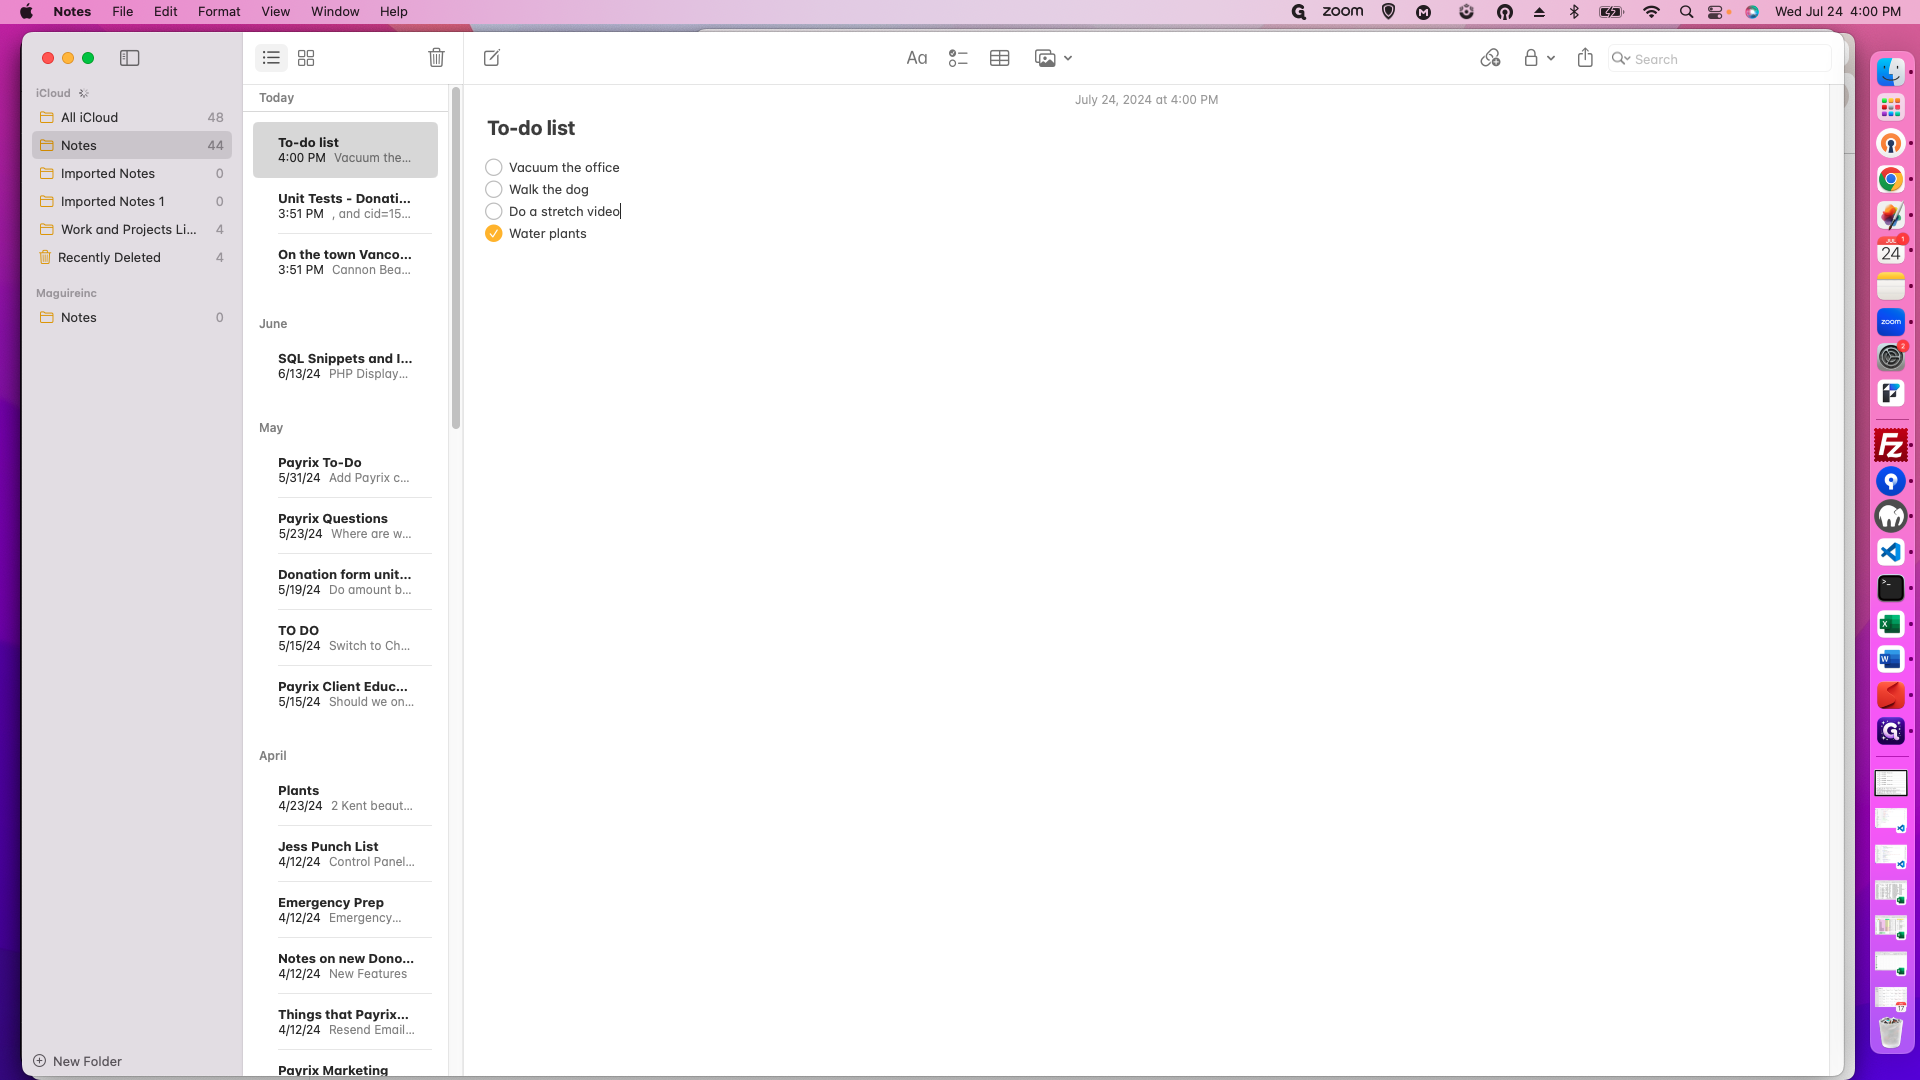Open Word from the Dock
This screenshot has height=1080, width=1920.
pos(1890,659)
